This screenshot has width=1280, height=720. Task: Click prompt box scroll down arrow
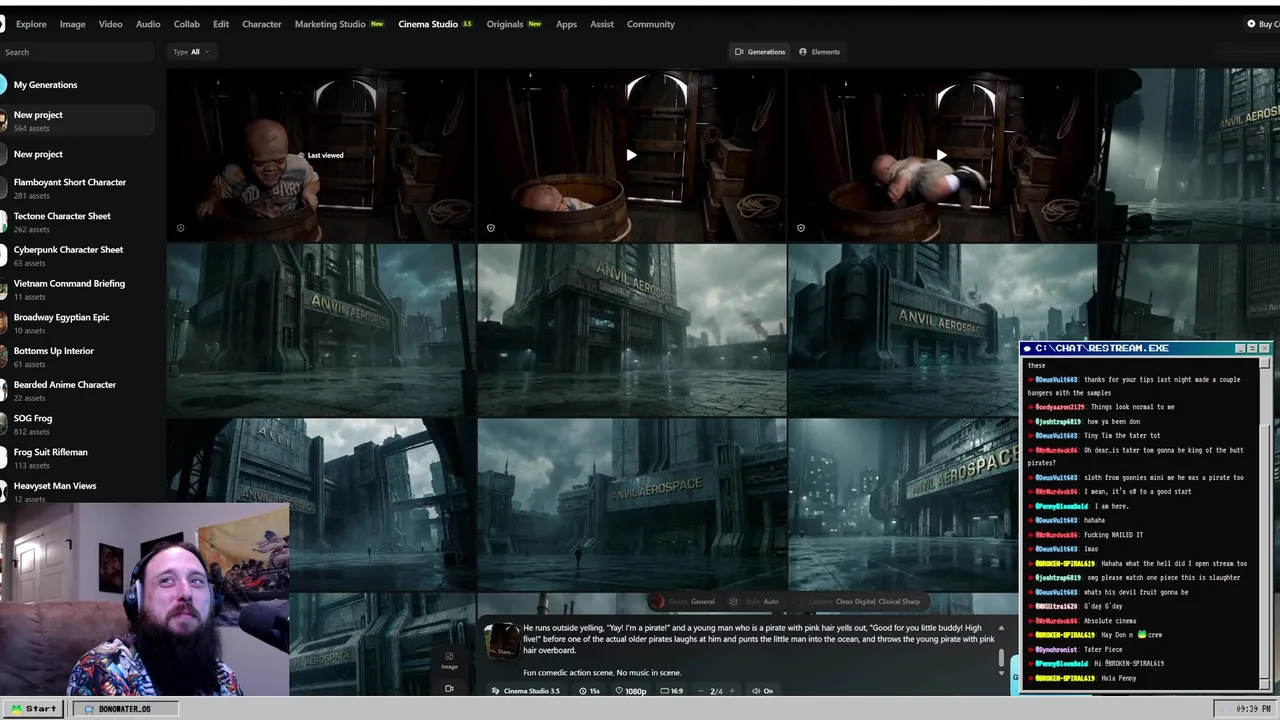point(1001,674)
